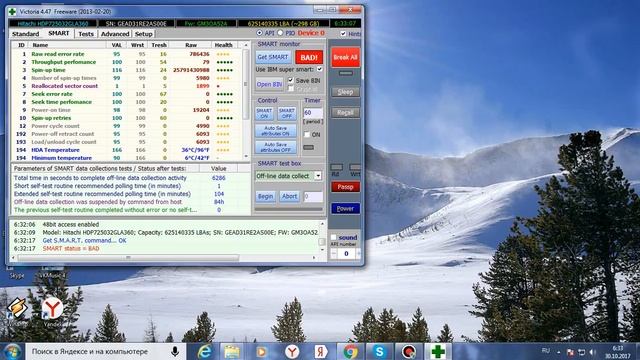Open the Windows Start orb
This screenshot has height=360, width=640.
pos(12,351)
